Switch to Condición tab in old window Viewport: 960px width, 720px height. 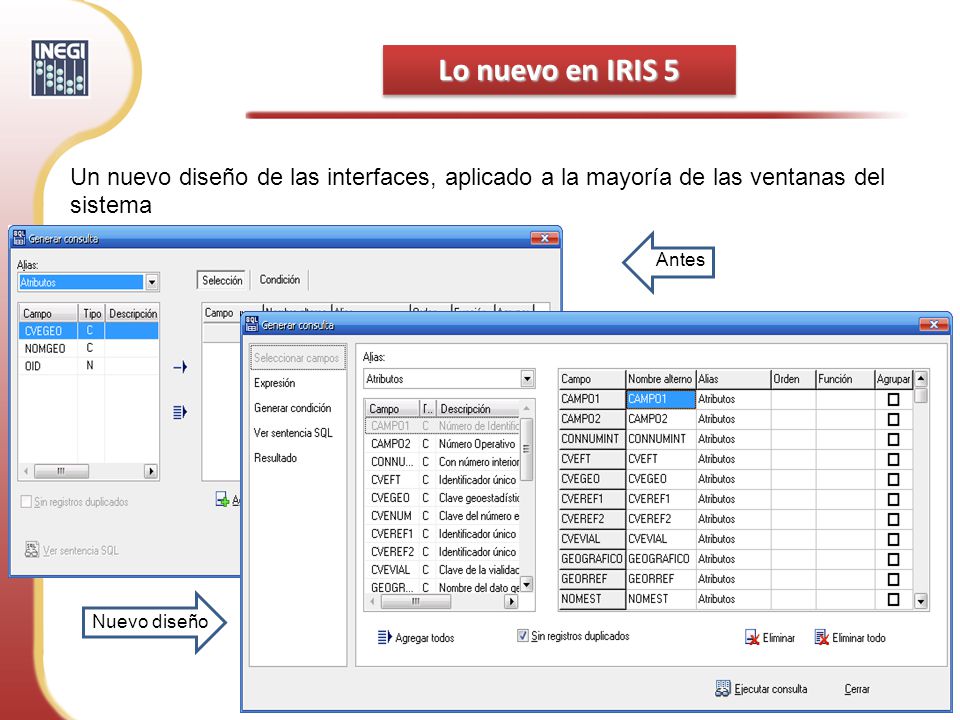click(x=280, y=280)
